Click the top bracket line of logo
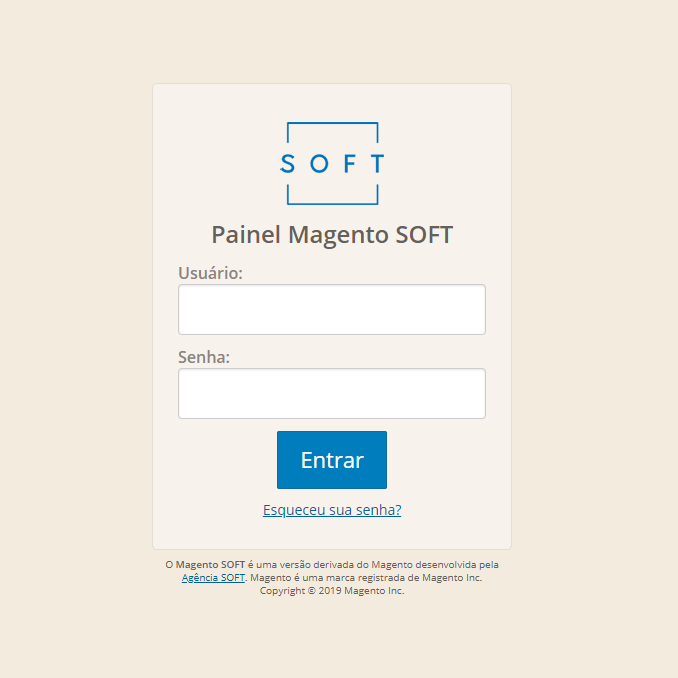Viewport: 678px width, 678px height. click(333, 123)
